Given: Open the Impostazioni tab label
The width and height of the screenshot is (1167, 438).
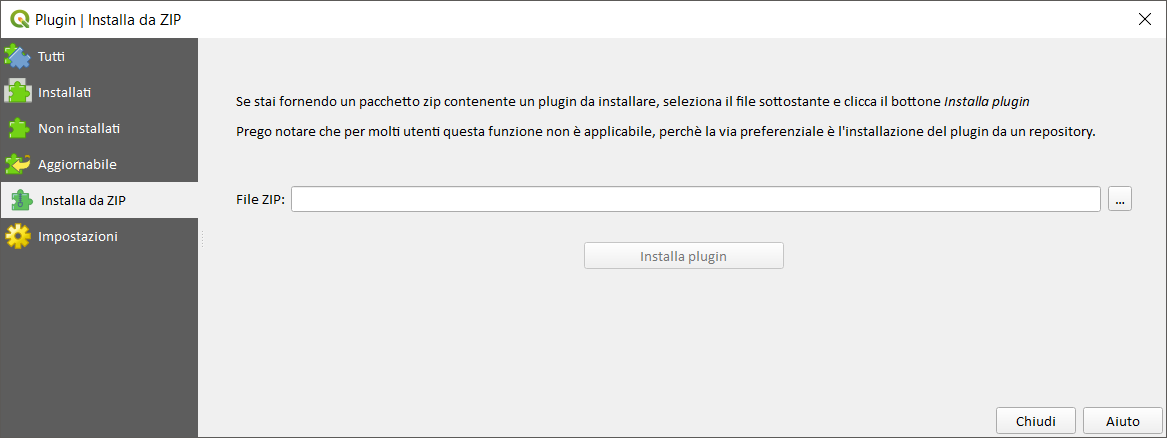Looking at the screenshot, I should point(78,237).
